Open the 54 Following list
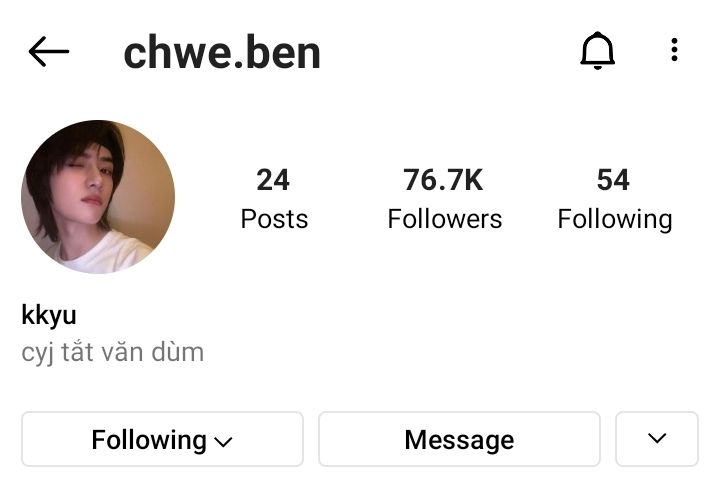720x500 pixels. point(614,198)
